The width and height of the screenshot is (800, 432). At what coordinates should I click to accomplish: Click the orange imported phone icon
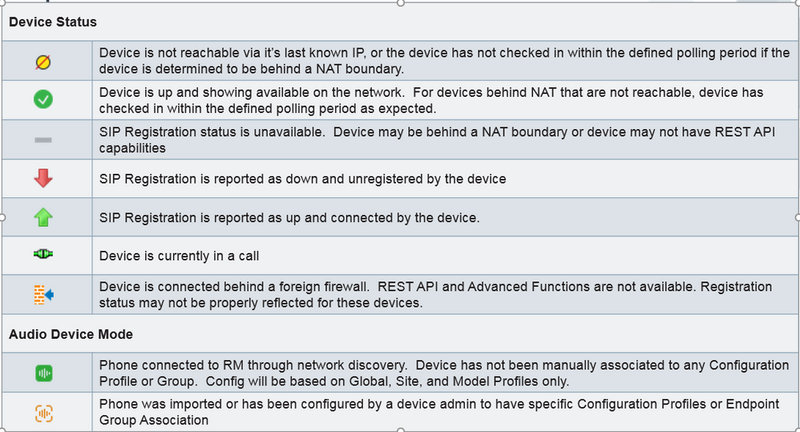(43, 412)
